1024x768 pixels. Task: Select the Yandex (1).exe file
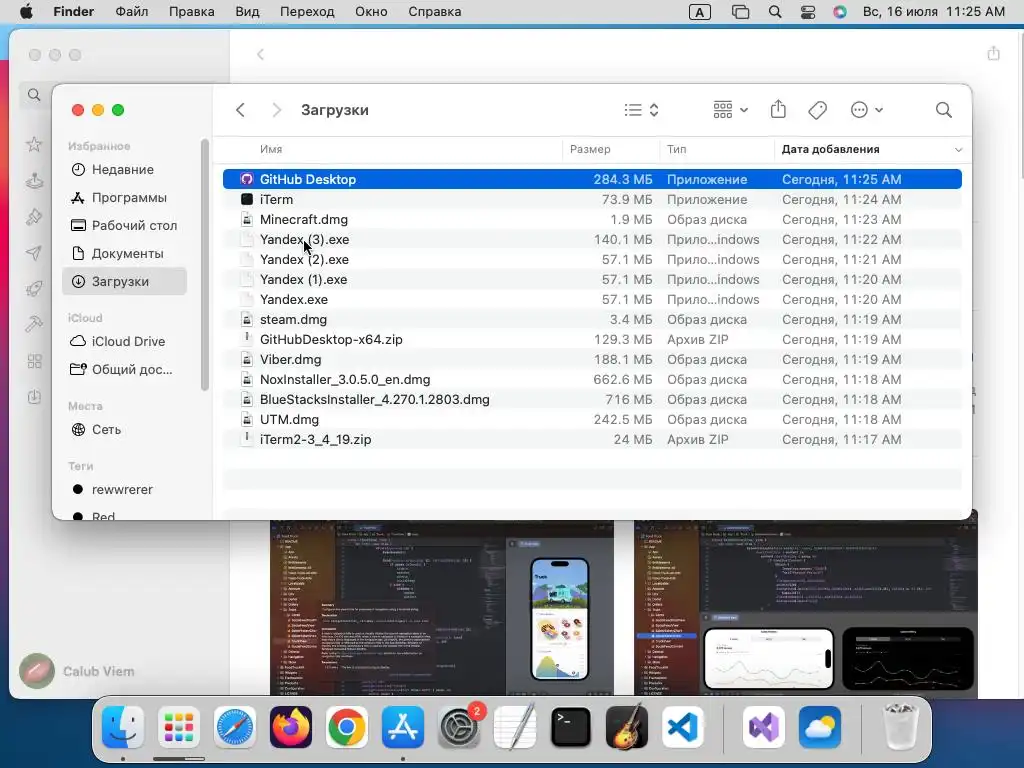(592, 280)
